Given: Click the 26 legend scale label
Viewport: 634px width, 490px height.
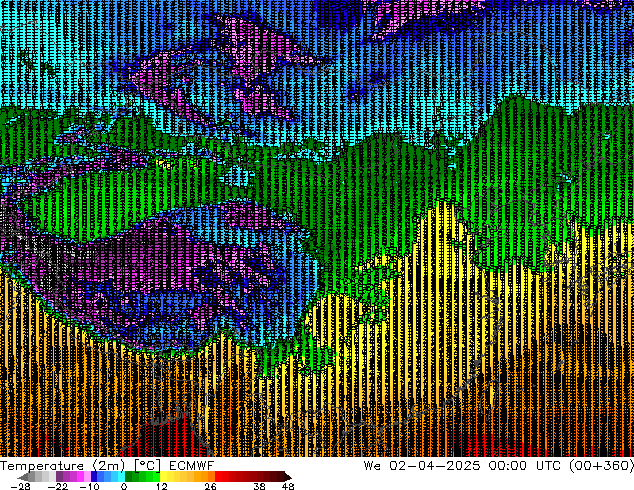Looking at the screenshot, I should click(210, 486).
